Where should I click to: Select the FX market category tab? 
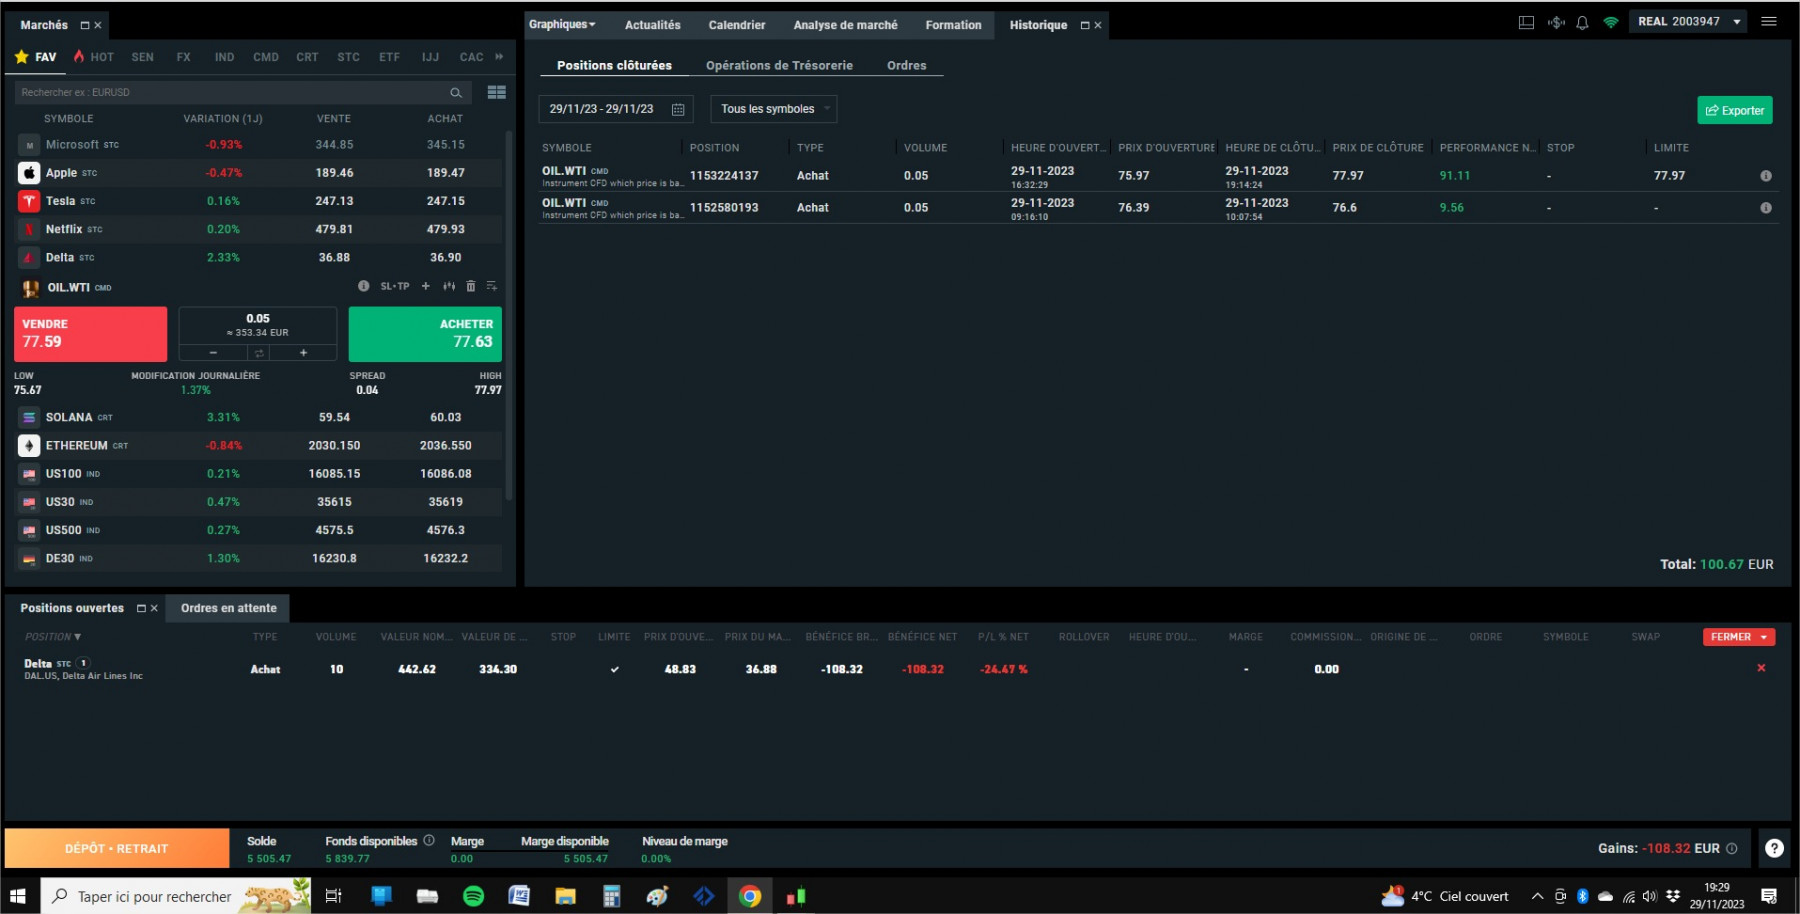[x=183, y=57]
